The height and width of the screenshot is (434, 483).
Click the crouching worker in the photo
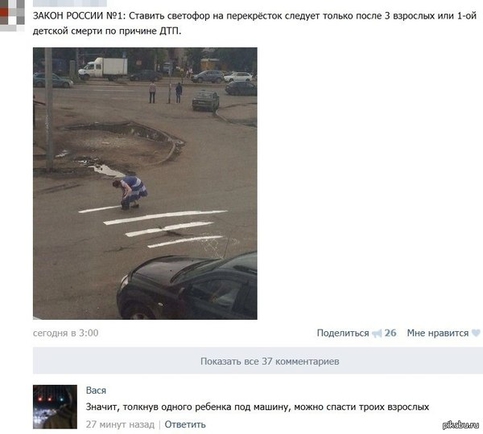130,191
